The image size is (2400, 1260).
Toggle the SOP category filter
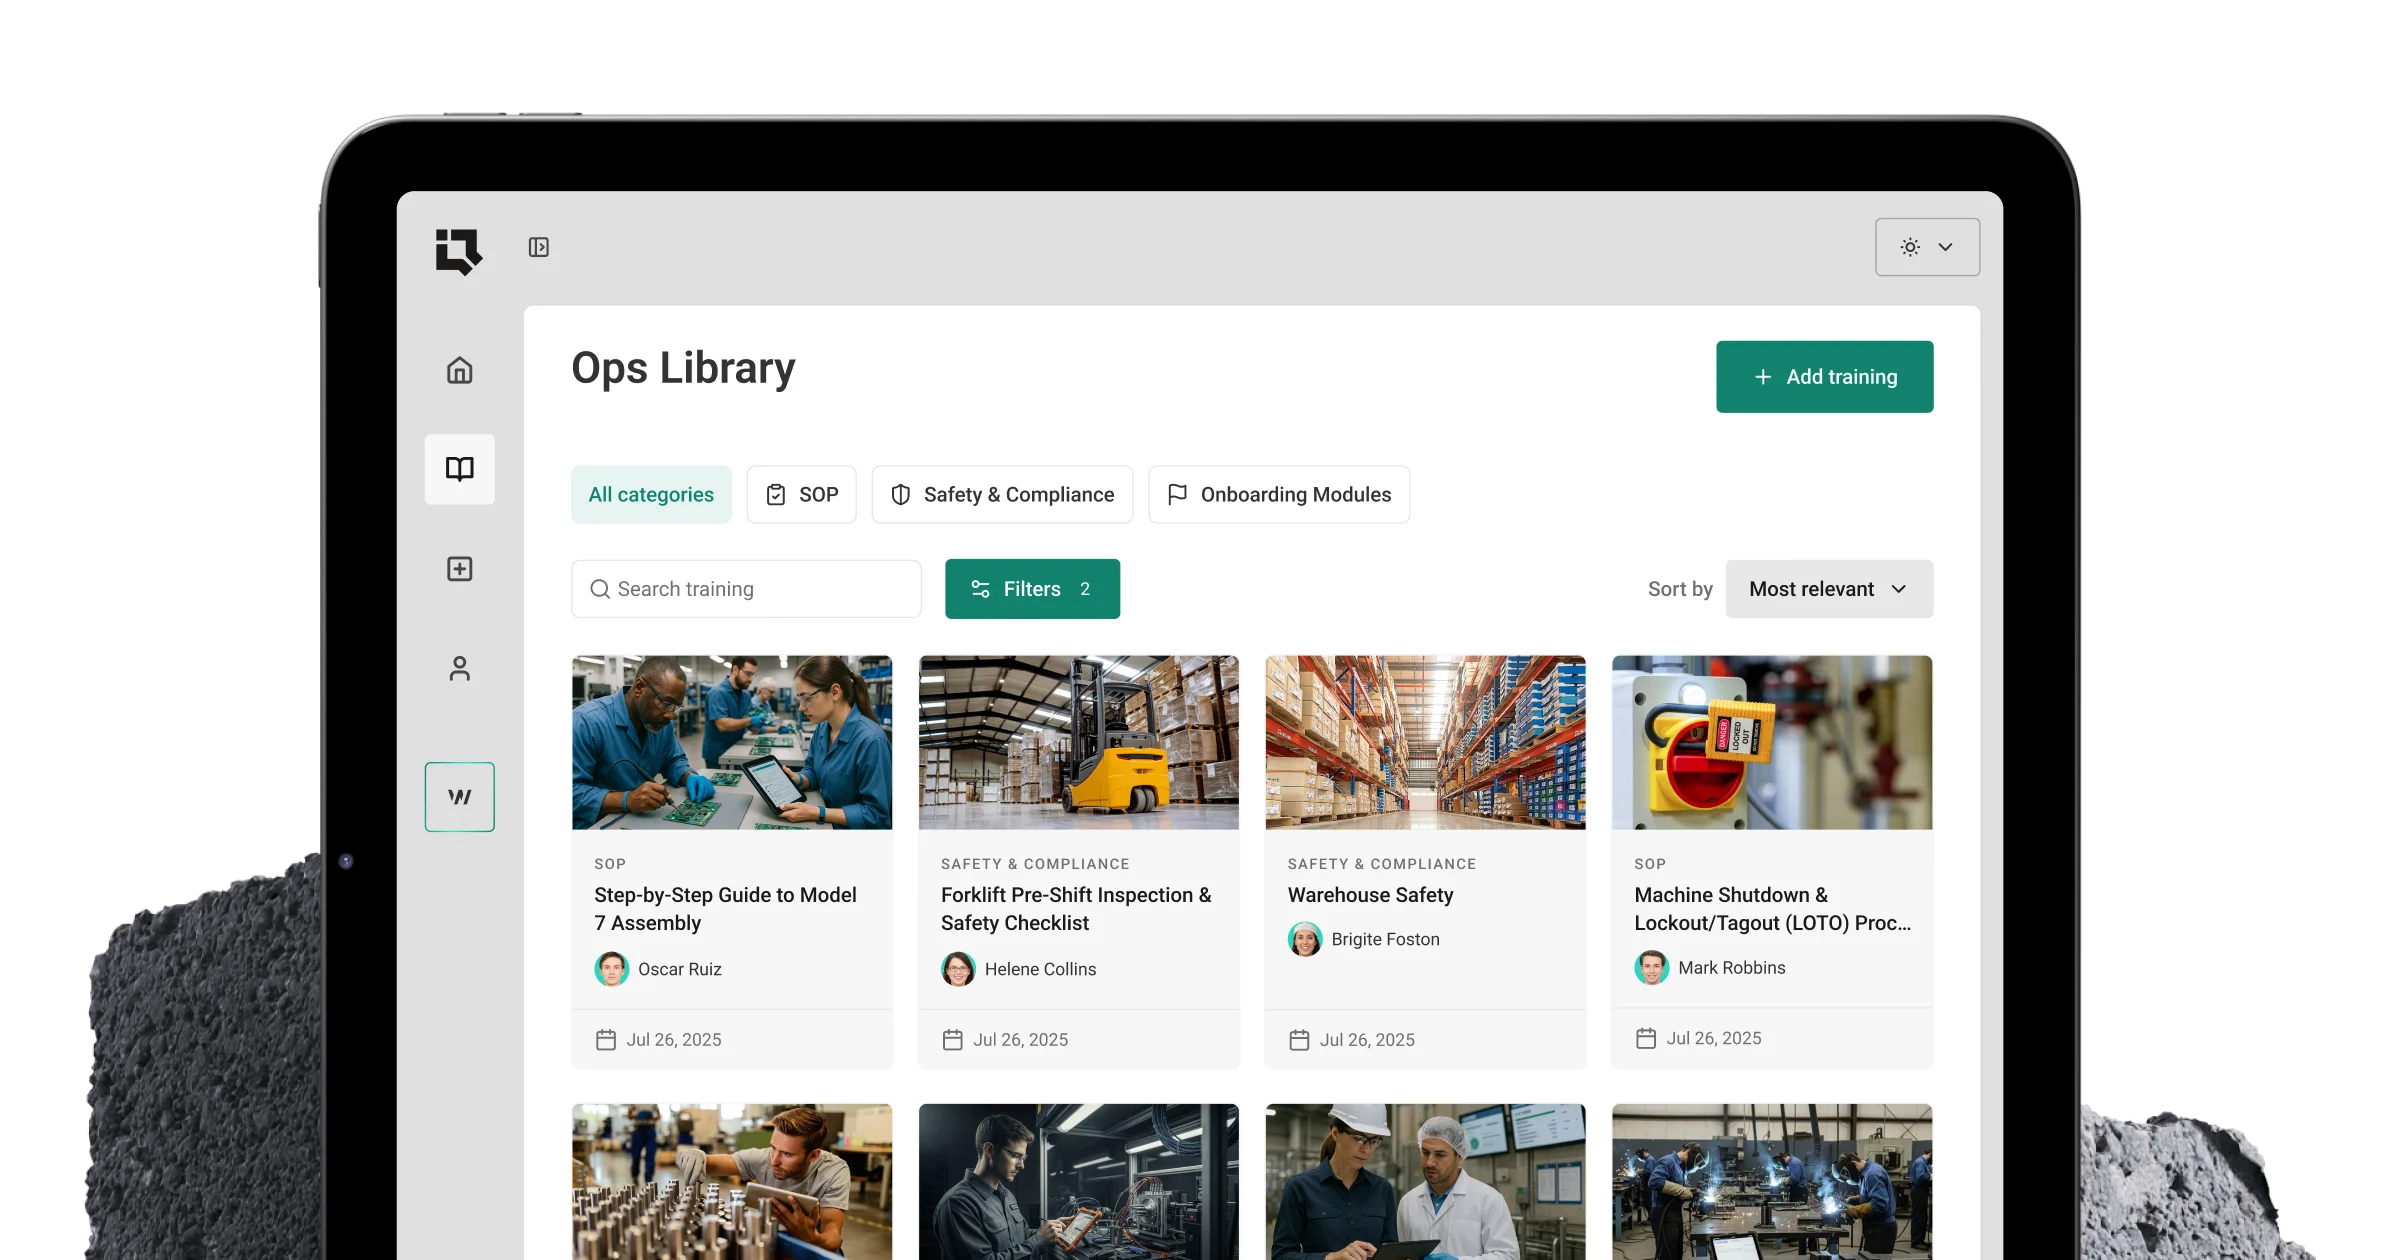click(x=801, y=494)
